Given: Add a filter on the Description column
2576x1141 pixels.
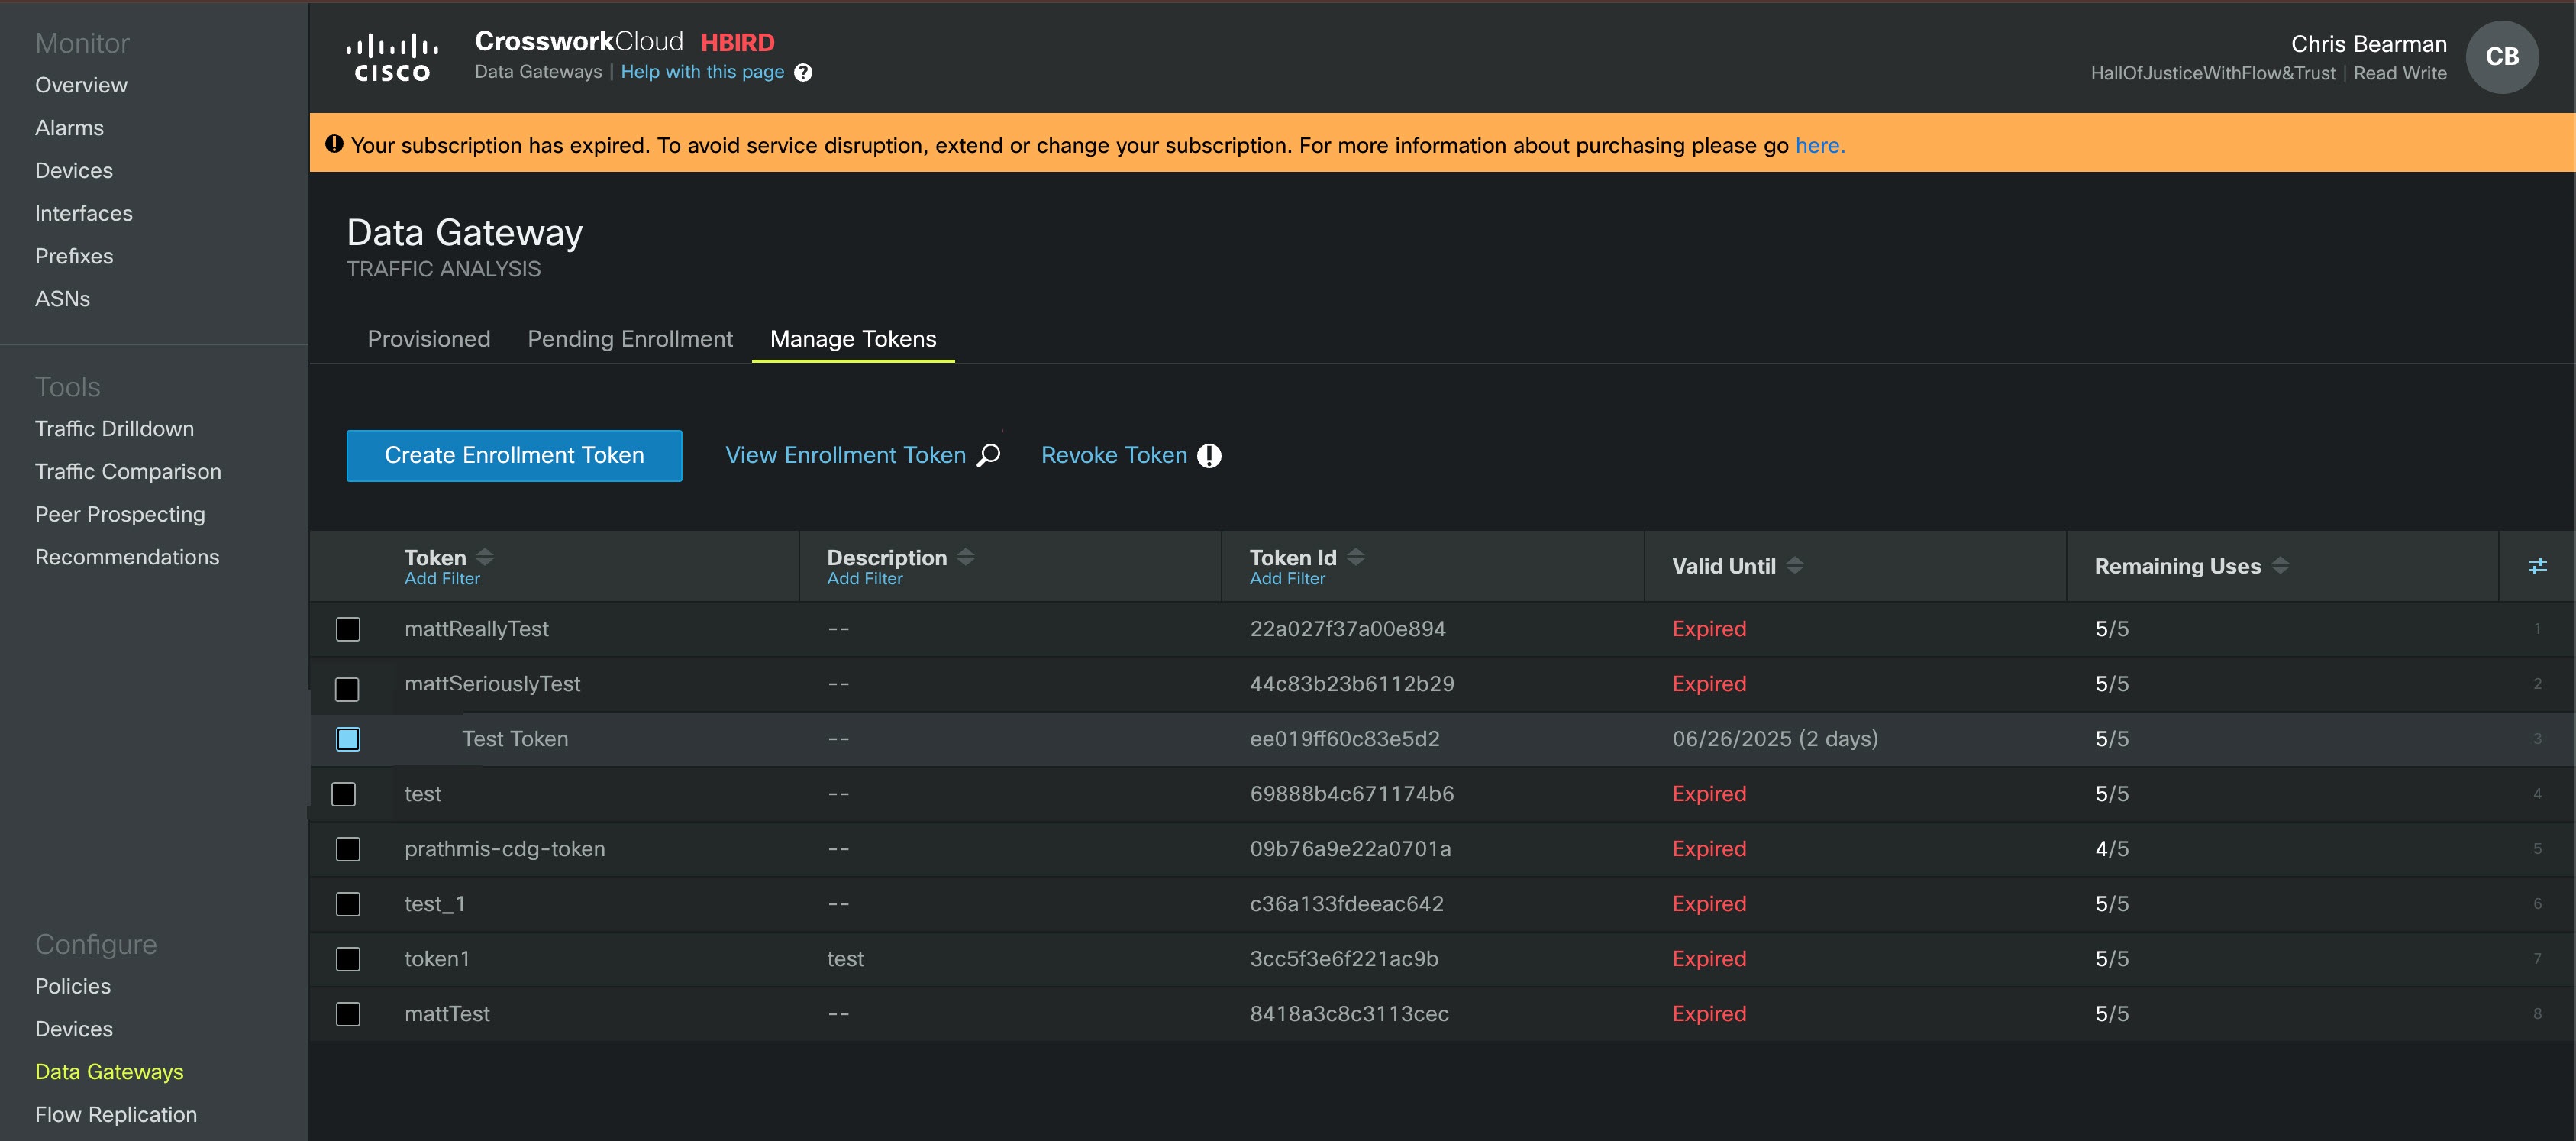Looking at the screenshot, I should click(865, 579).
